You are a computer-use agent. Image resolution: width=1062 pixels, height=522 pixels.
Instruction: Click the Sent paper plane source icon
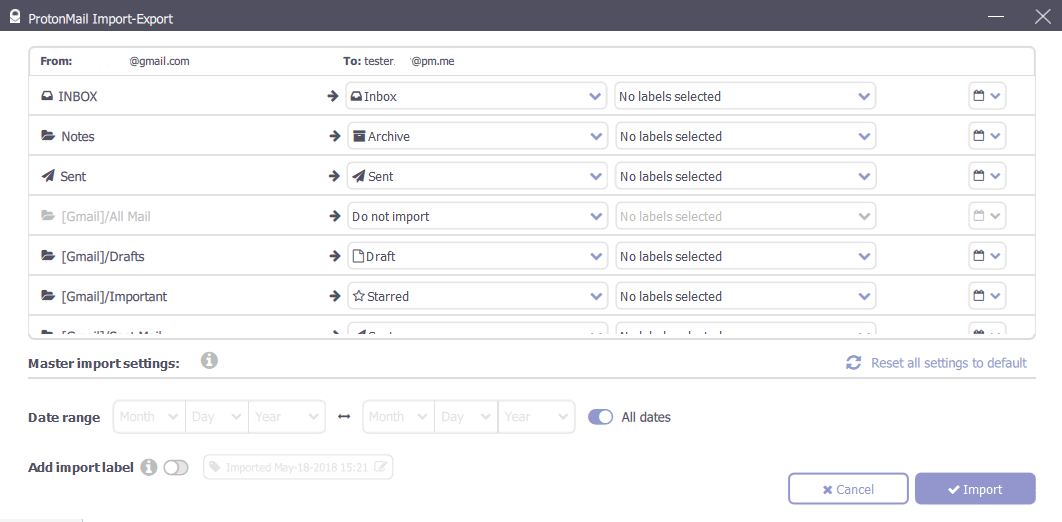[x=47, y=176]
